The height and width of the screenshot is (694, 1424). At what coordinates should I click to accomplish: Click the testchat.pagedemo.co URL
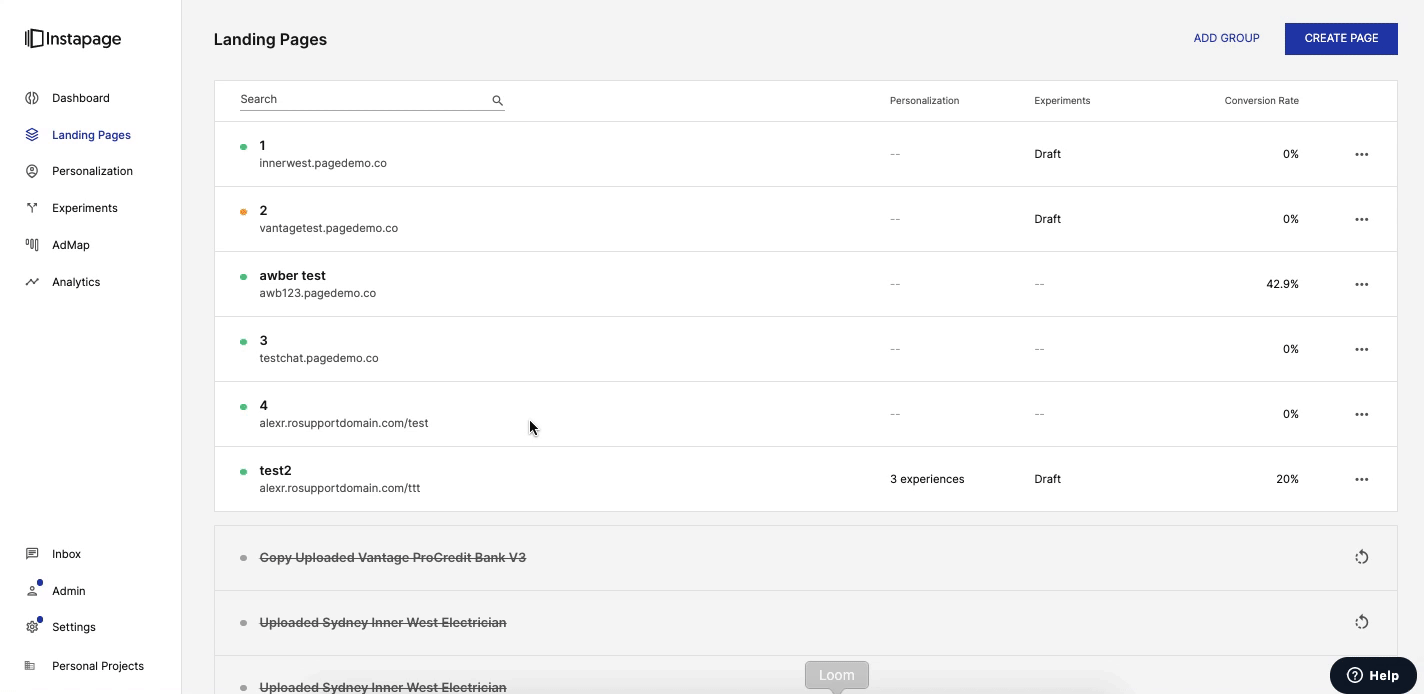[319, 358]
